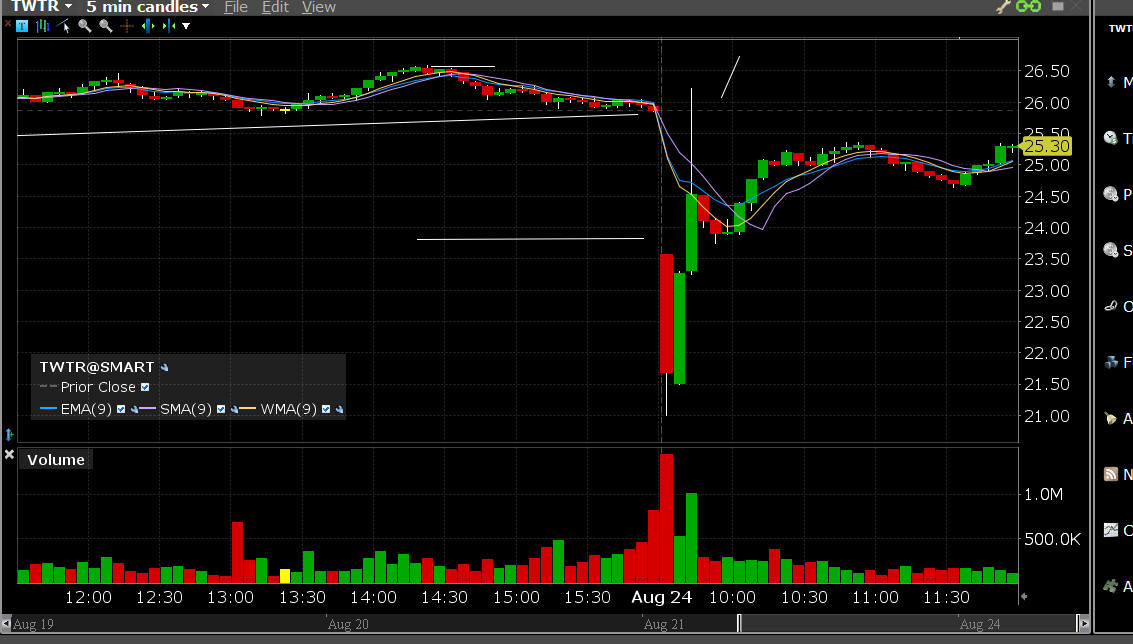
Task: Click the bottom timeline scrollbar handle
Action: point(738,624)
